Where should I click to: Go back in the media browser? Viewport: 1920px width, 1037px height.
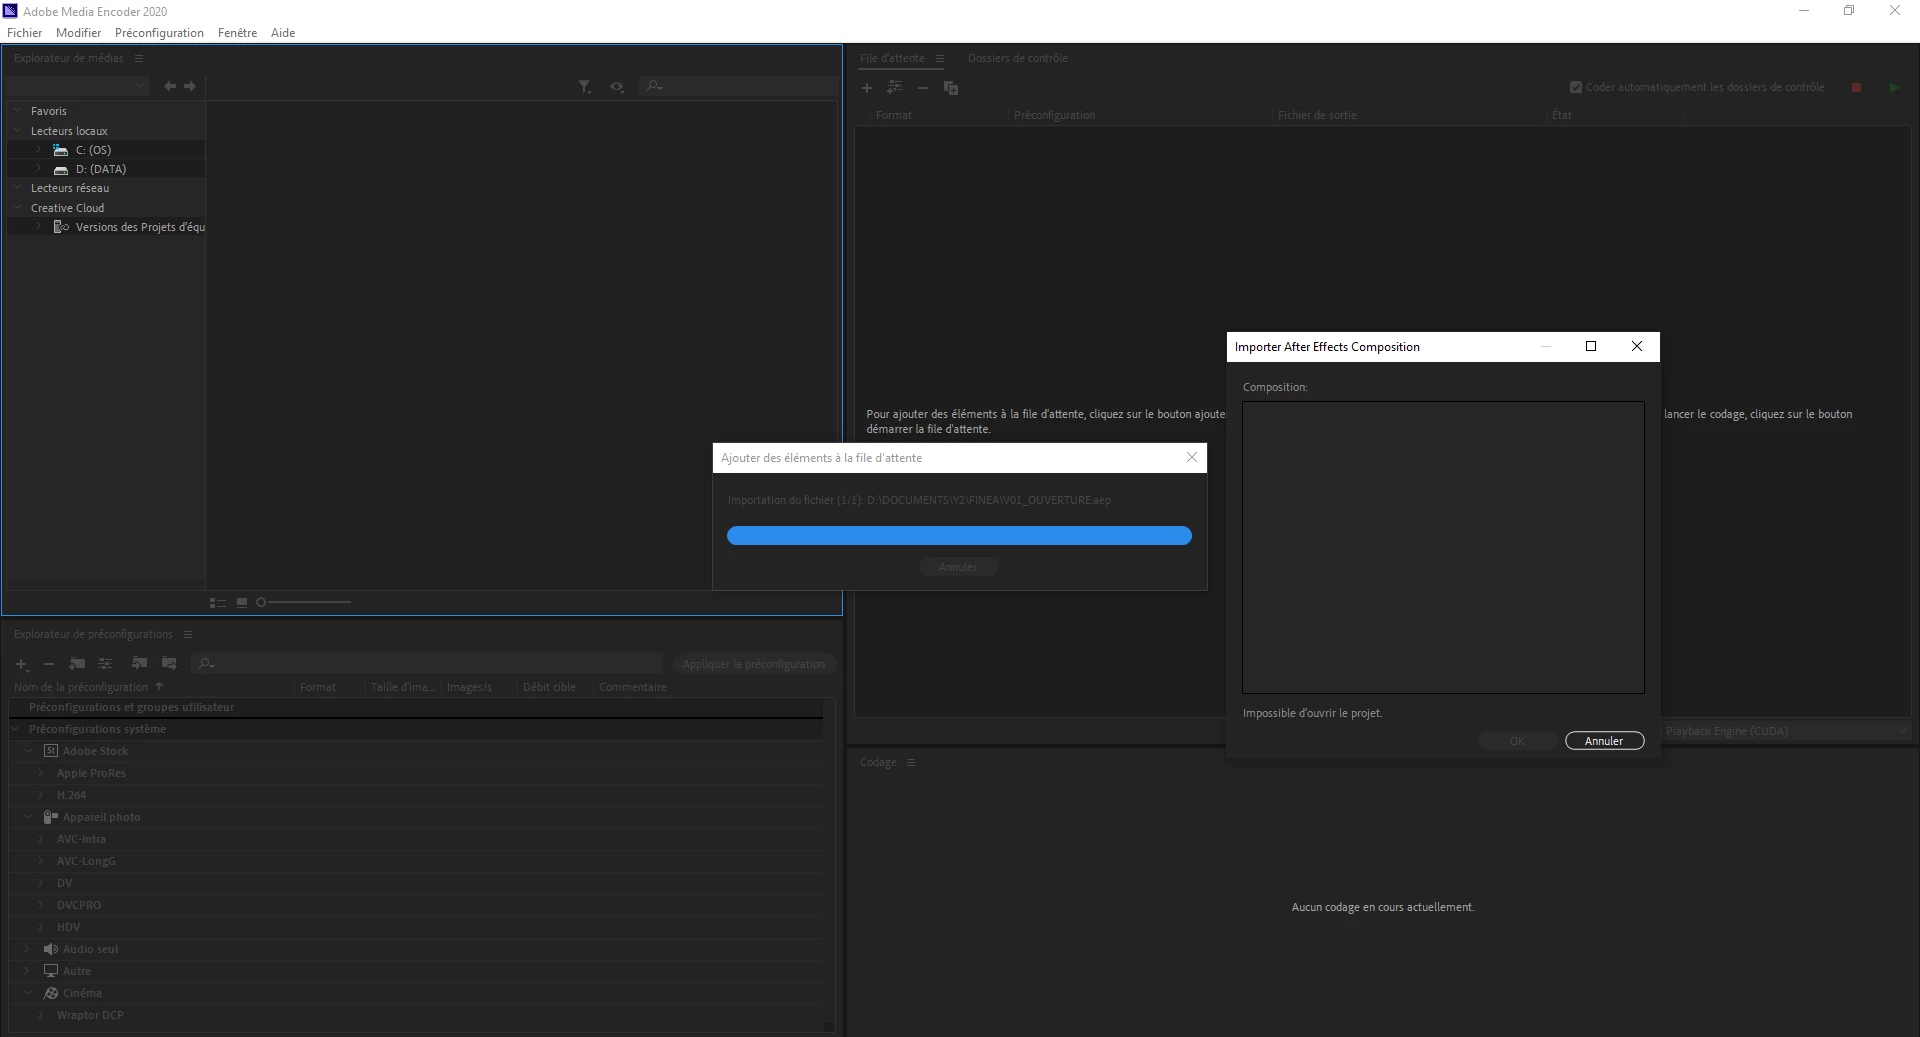tap(170, 87)
